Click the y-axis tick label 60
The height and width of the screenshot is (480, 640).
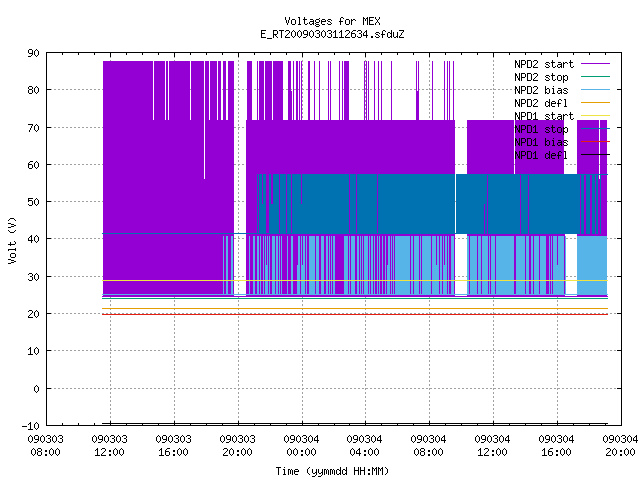pyautogui.click(x=33, y=165)
